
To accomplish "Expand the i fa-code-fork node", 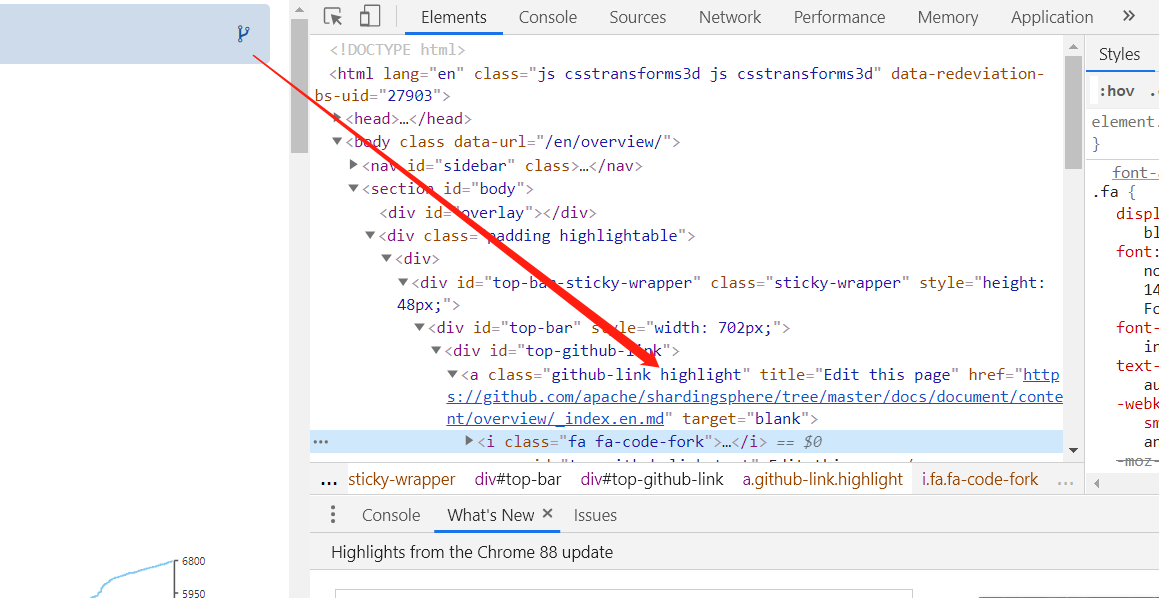I will [x=469, y=441].
